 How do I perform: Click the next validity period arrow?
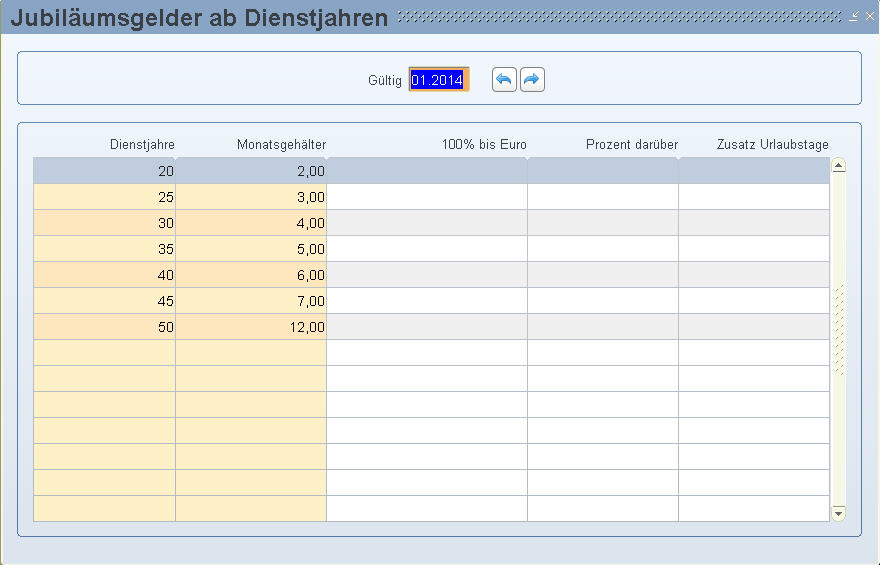click(532, 80)
